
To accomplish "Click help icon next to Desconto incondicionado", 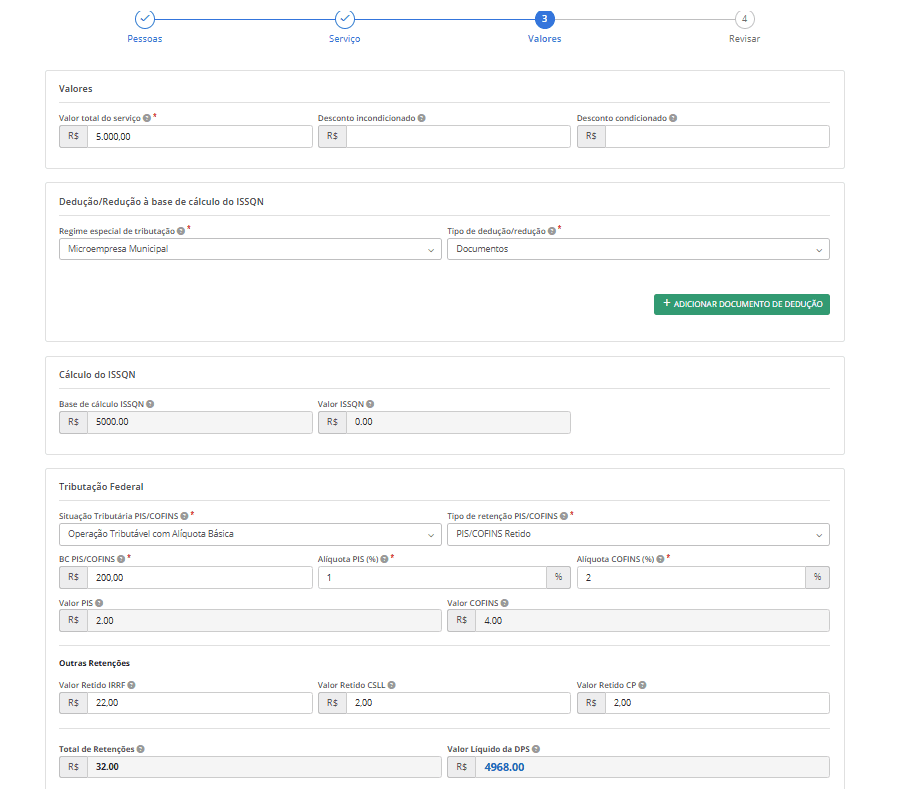I will click(421, 118).
